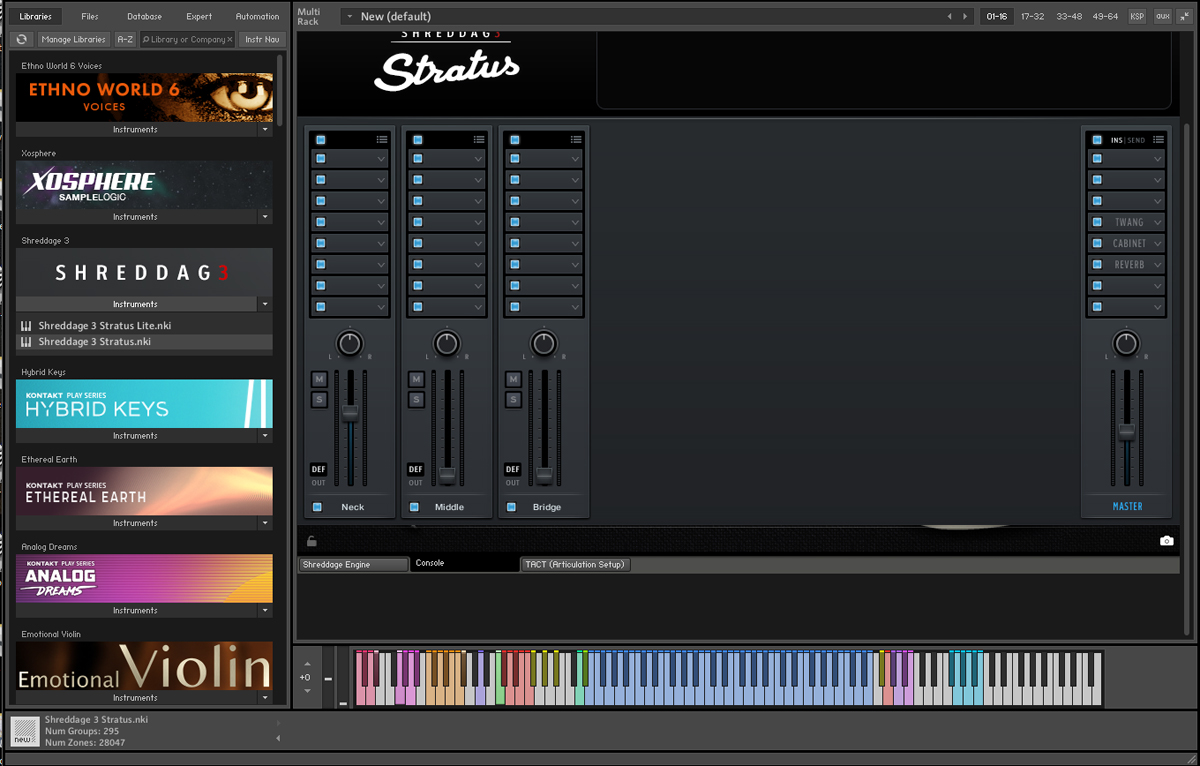Toggle the Neck channel power button
Viewport: 1200px width, 766px height.
point(318,507)
